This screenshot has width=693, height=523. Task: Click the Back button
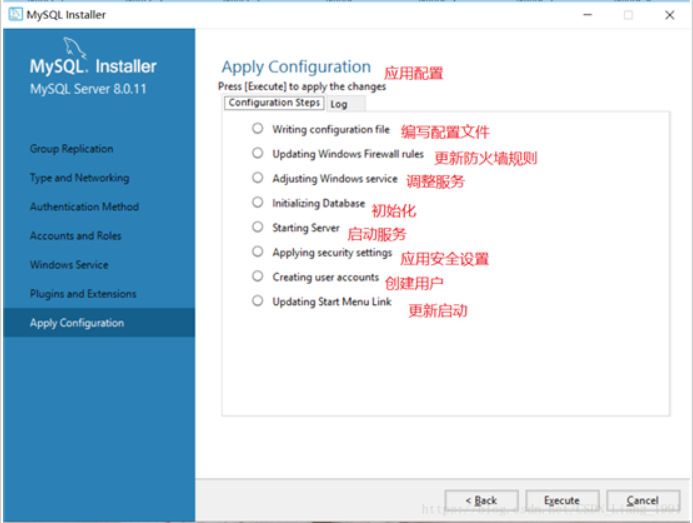(481, 500)
